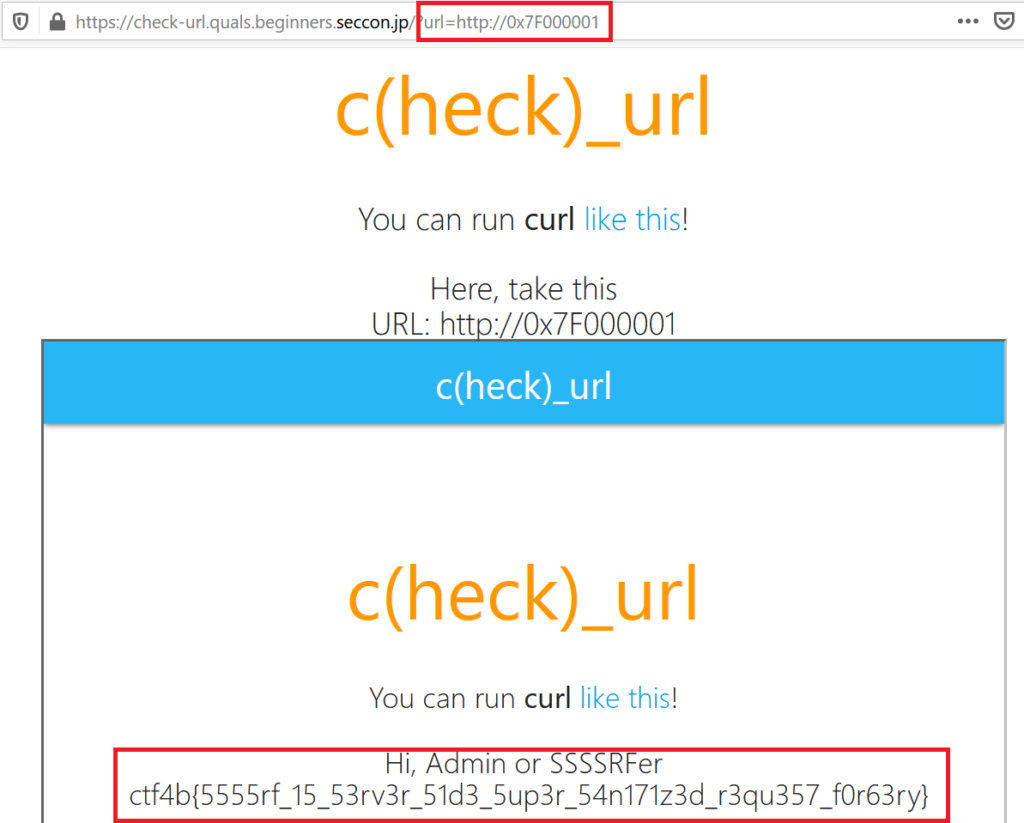Select the highlighted url=http://0x7F000001 parameter
The width and height of the screenshot is (1024, 823).
(514, 20)
